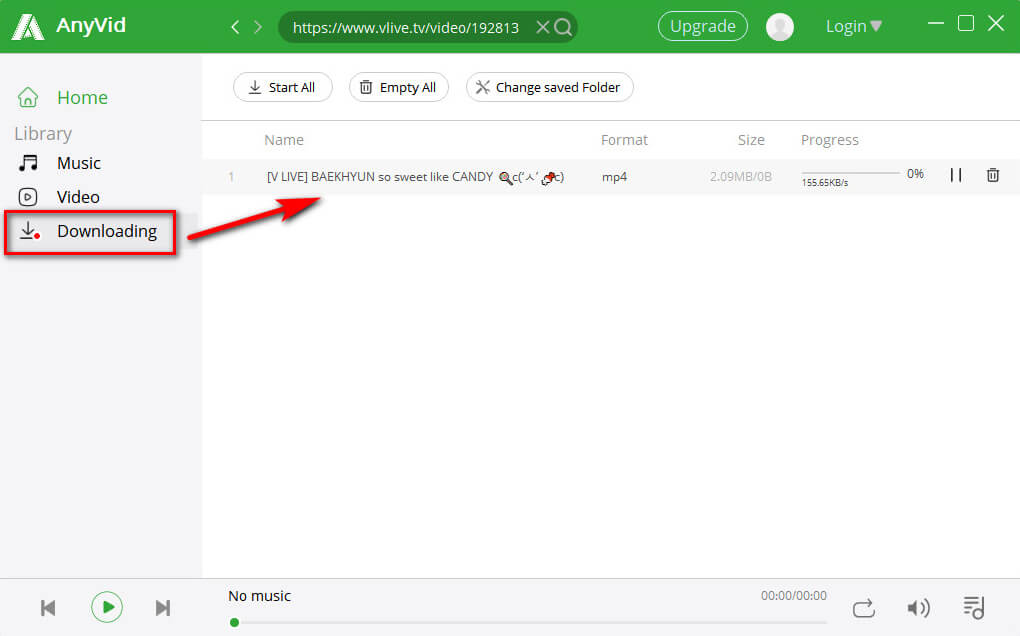Image resolution: width=1020 pixels, height=636 pixels.
Task: Click the back navigation arrow
Action: click(235, 27)
